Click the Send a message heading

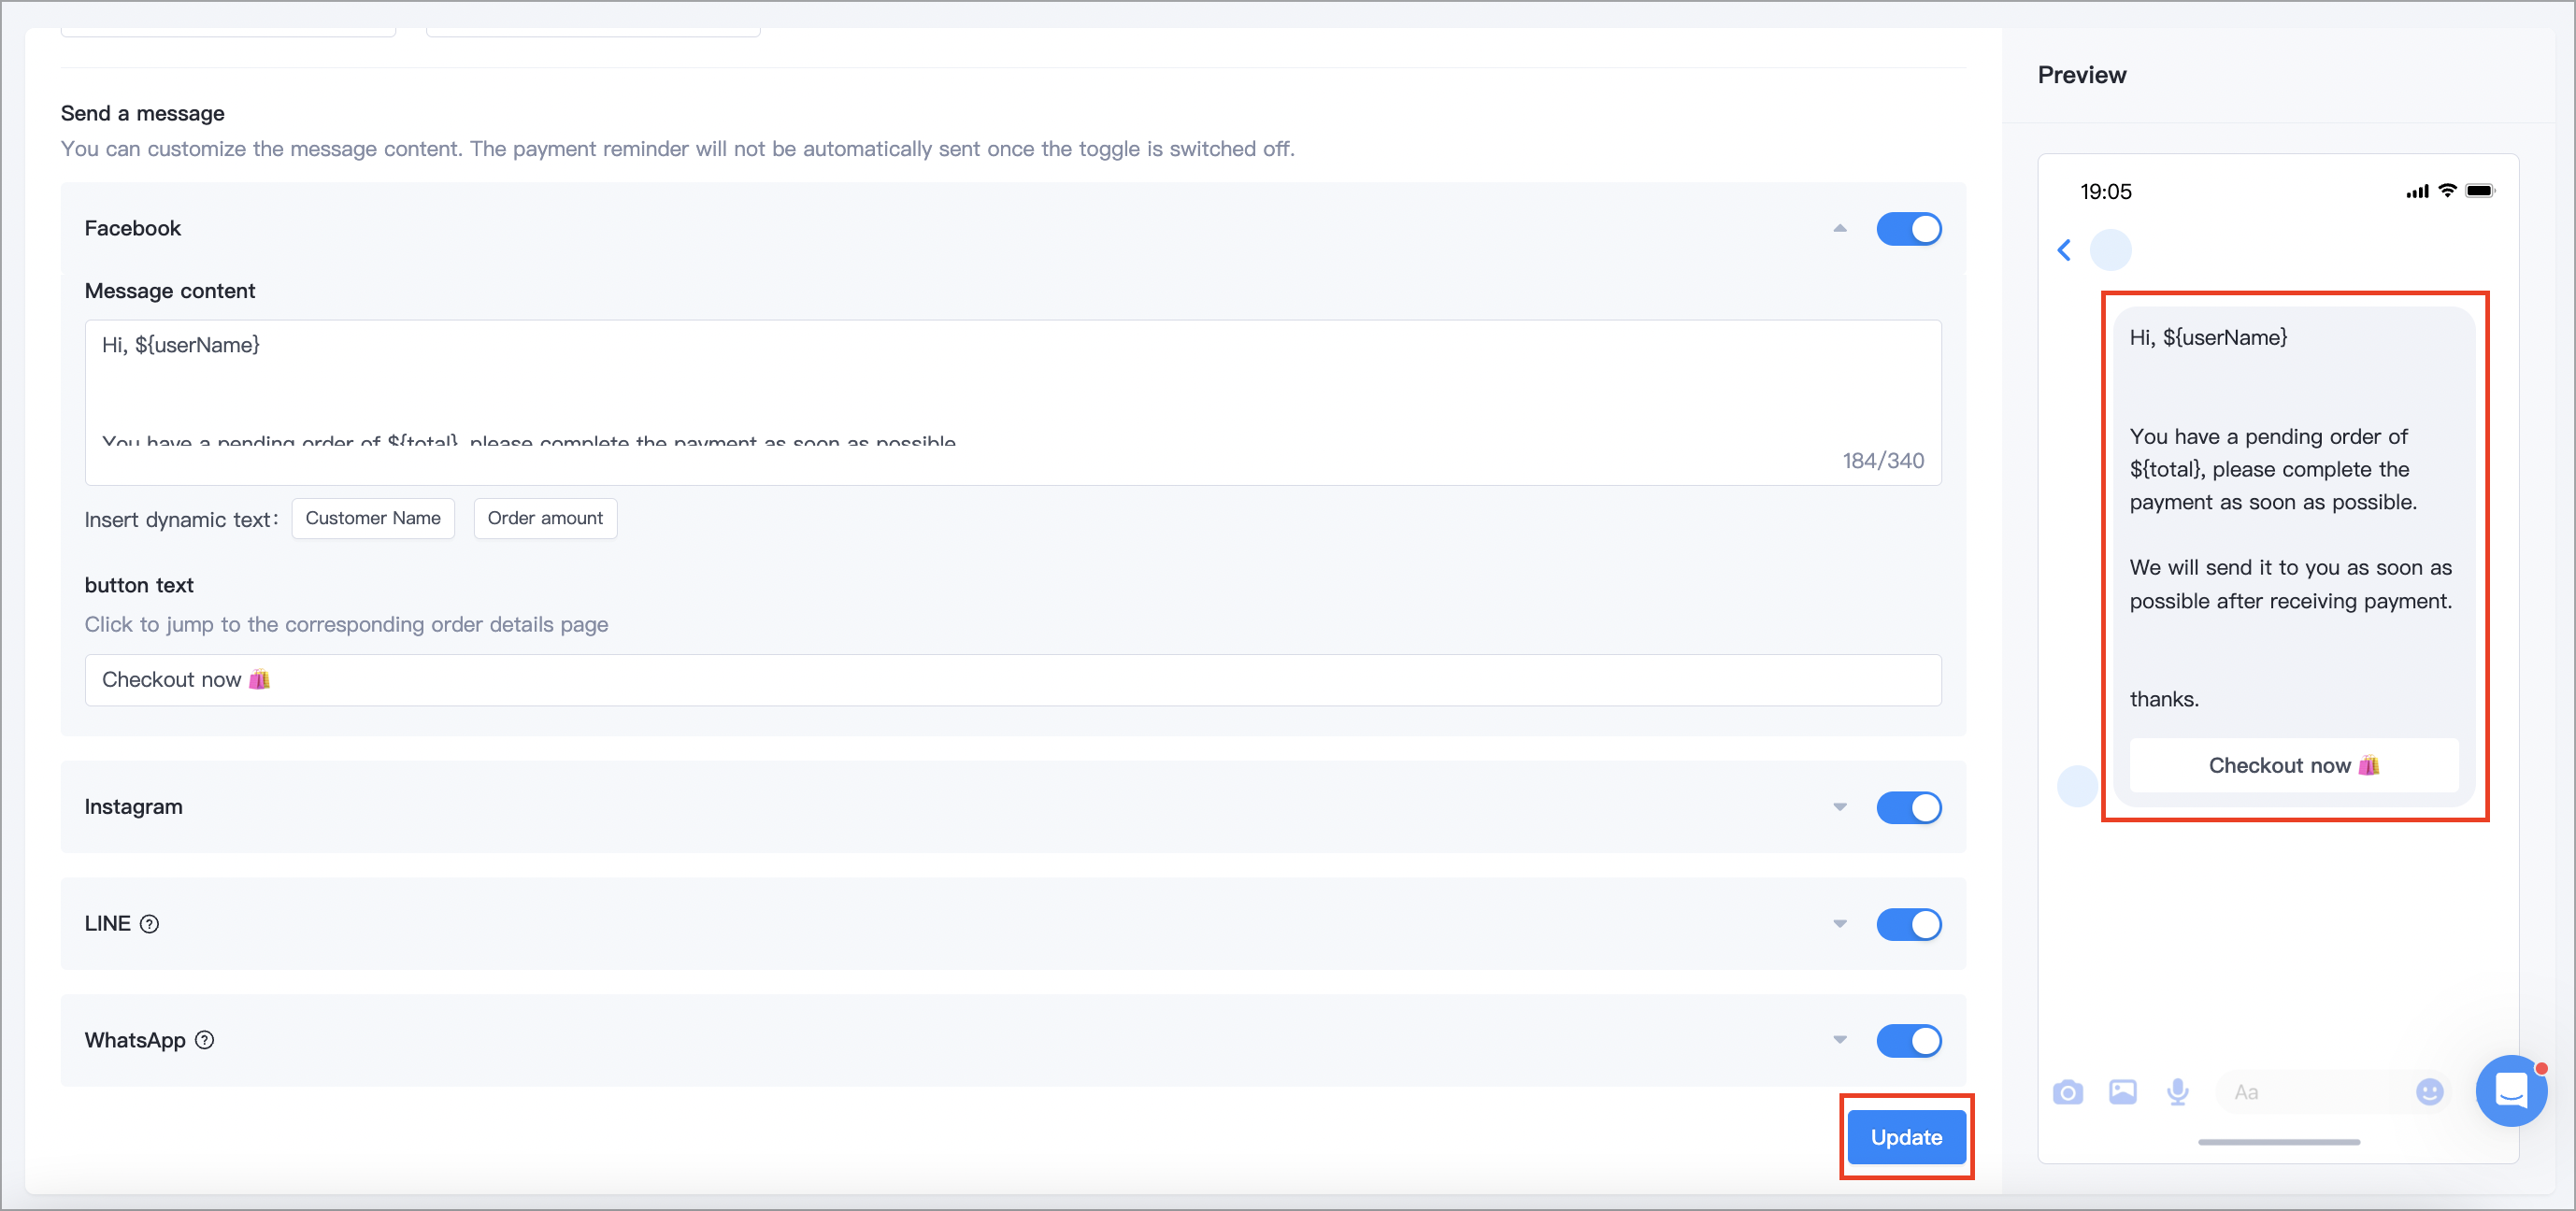pyautogui.click(x=143, y=113)
